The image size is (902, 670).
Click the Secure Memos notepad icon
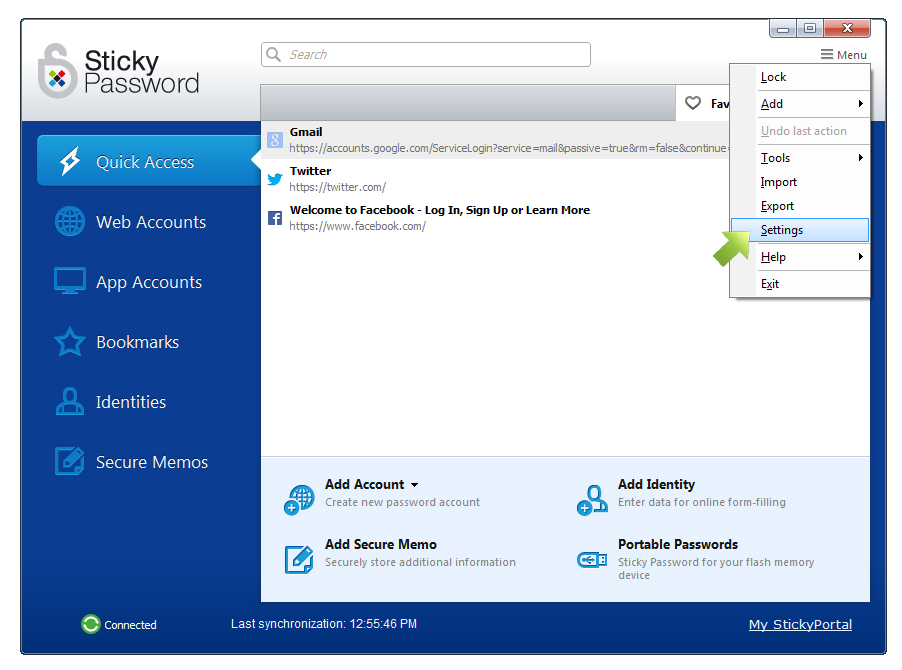pos(70,461)
